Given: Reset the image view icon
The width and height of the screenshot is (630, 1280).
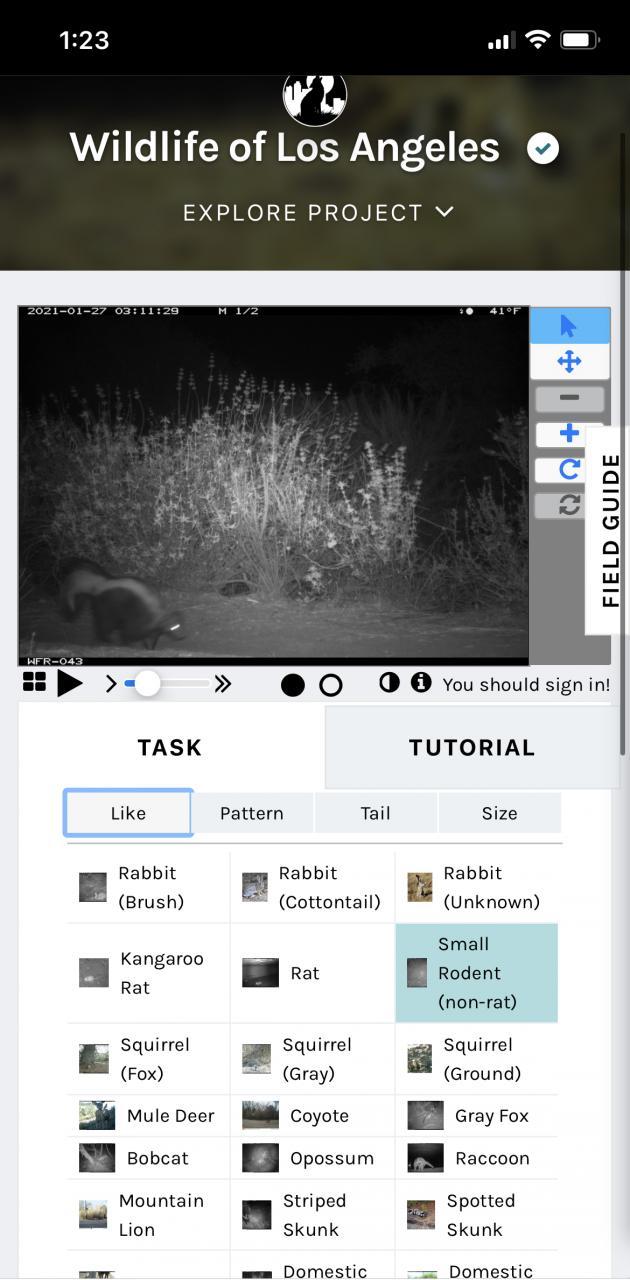Looking at the screenshot, I should [x=569, y=505].
